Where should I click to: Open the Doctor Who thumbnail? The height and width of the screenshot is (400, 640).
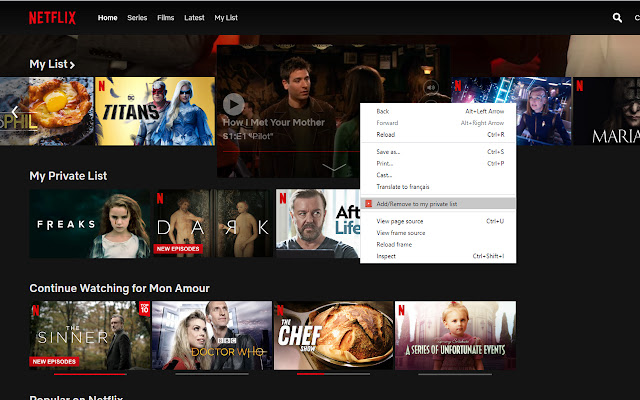click(212, 335)
